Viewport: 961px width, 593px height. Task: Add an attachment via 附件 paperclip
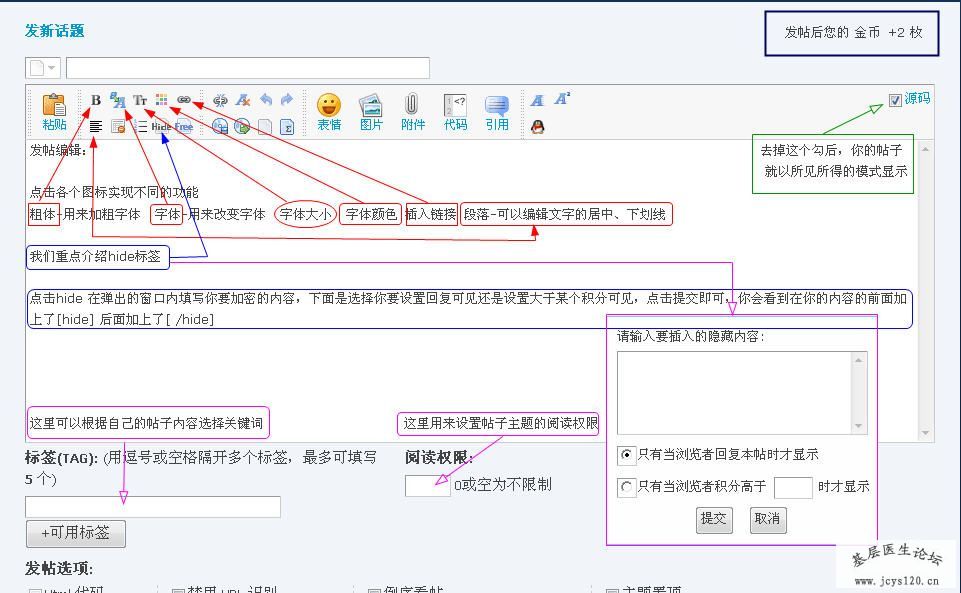tap(412, 111)
